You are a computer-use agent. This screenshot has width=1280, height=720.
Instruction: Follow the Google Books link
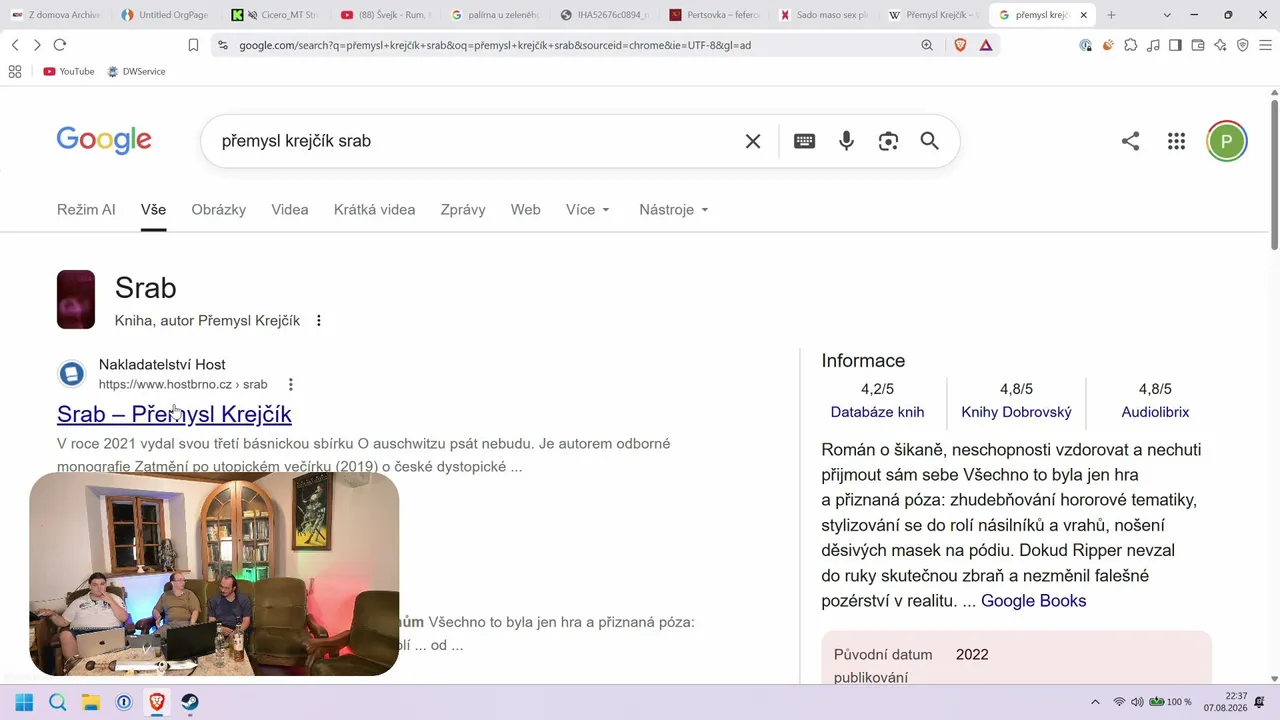tap(1033, 601)
